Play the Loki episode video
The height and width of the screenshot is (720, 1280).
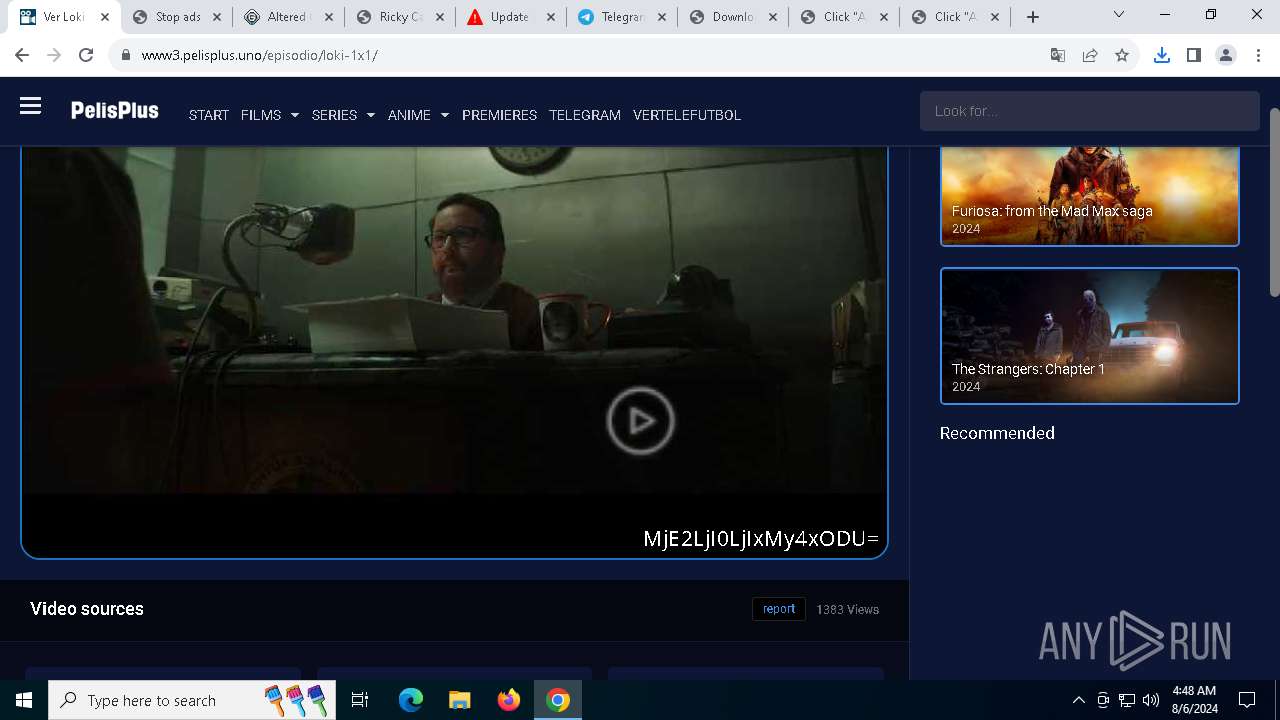(x=640, y=421)
